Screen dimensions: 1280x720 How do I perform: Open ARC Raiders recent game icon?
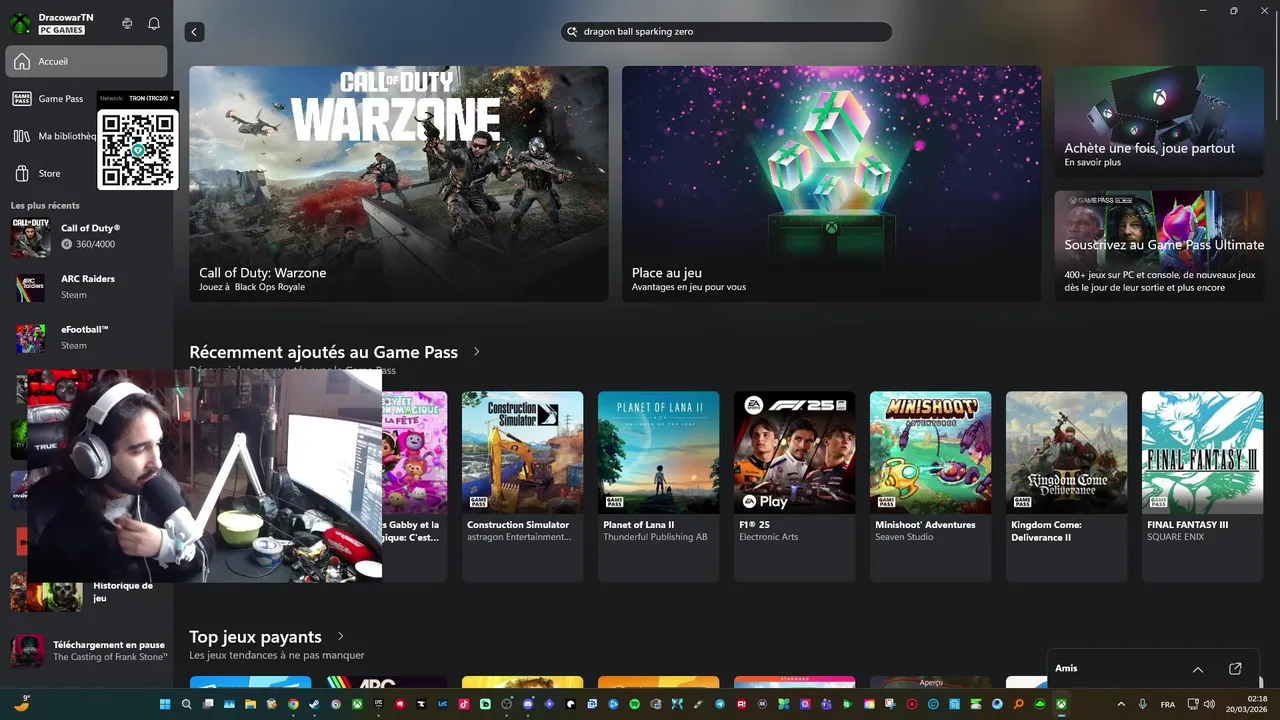point(30,288)
